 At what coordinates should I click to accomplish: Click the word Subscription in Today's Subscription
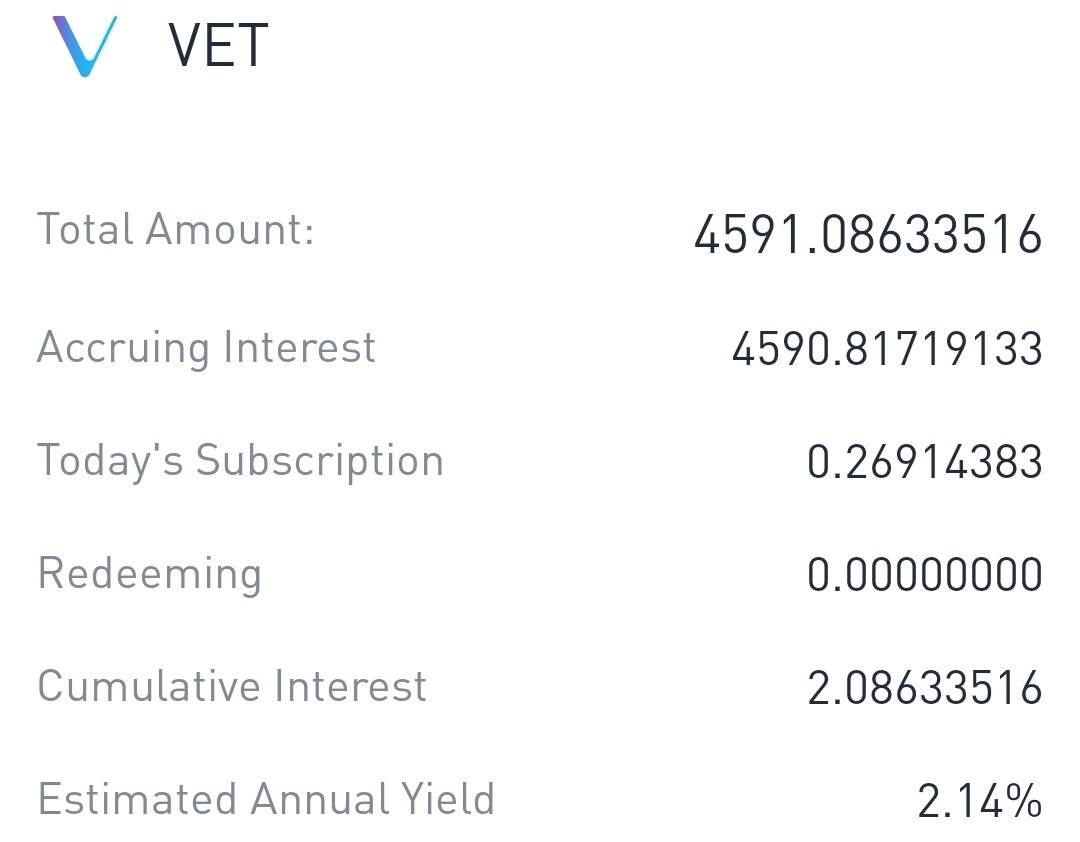tap(320, 462)
